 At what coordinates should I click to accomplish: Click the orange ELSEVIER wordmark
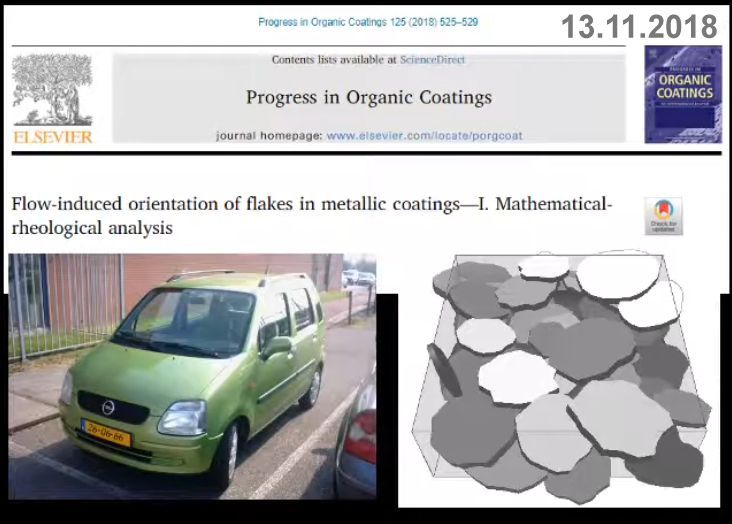pos(53,137)
